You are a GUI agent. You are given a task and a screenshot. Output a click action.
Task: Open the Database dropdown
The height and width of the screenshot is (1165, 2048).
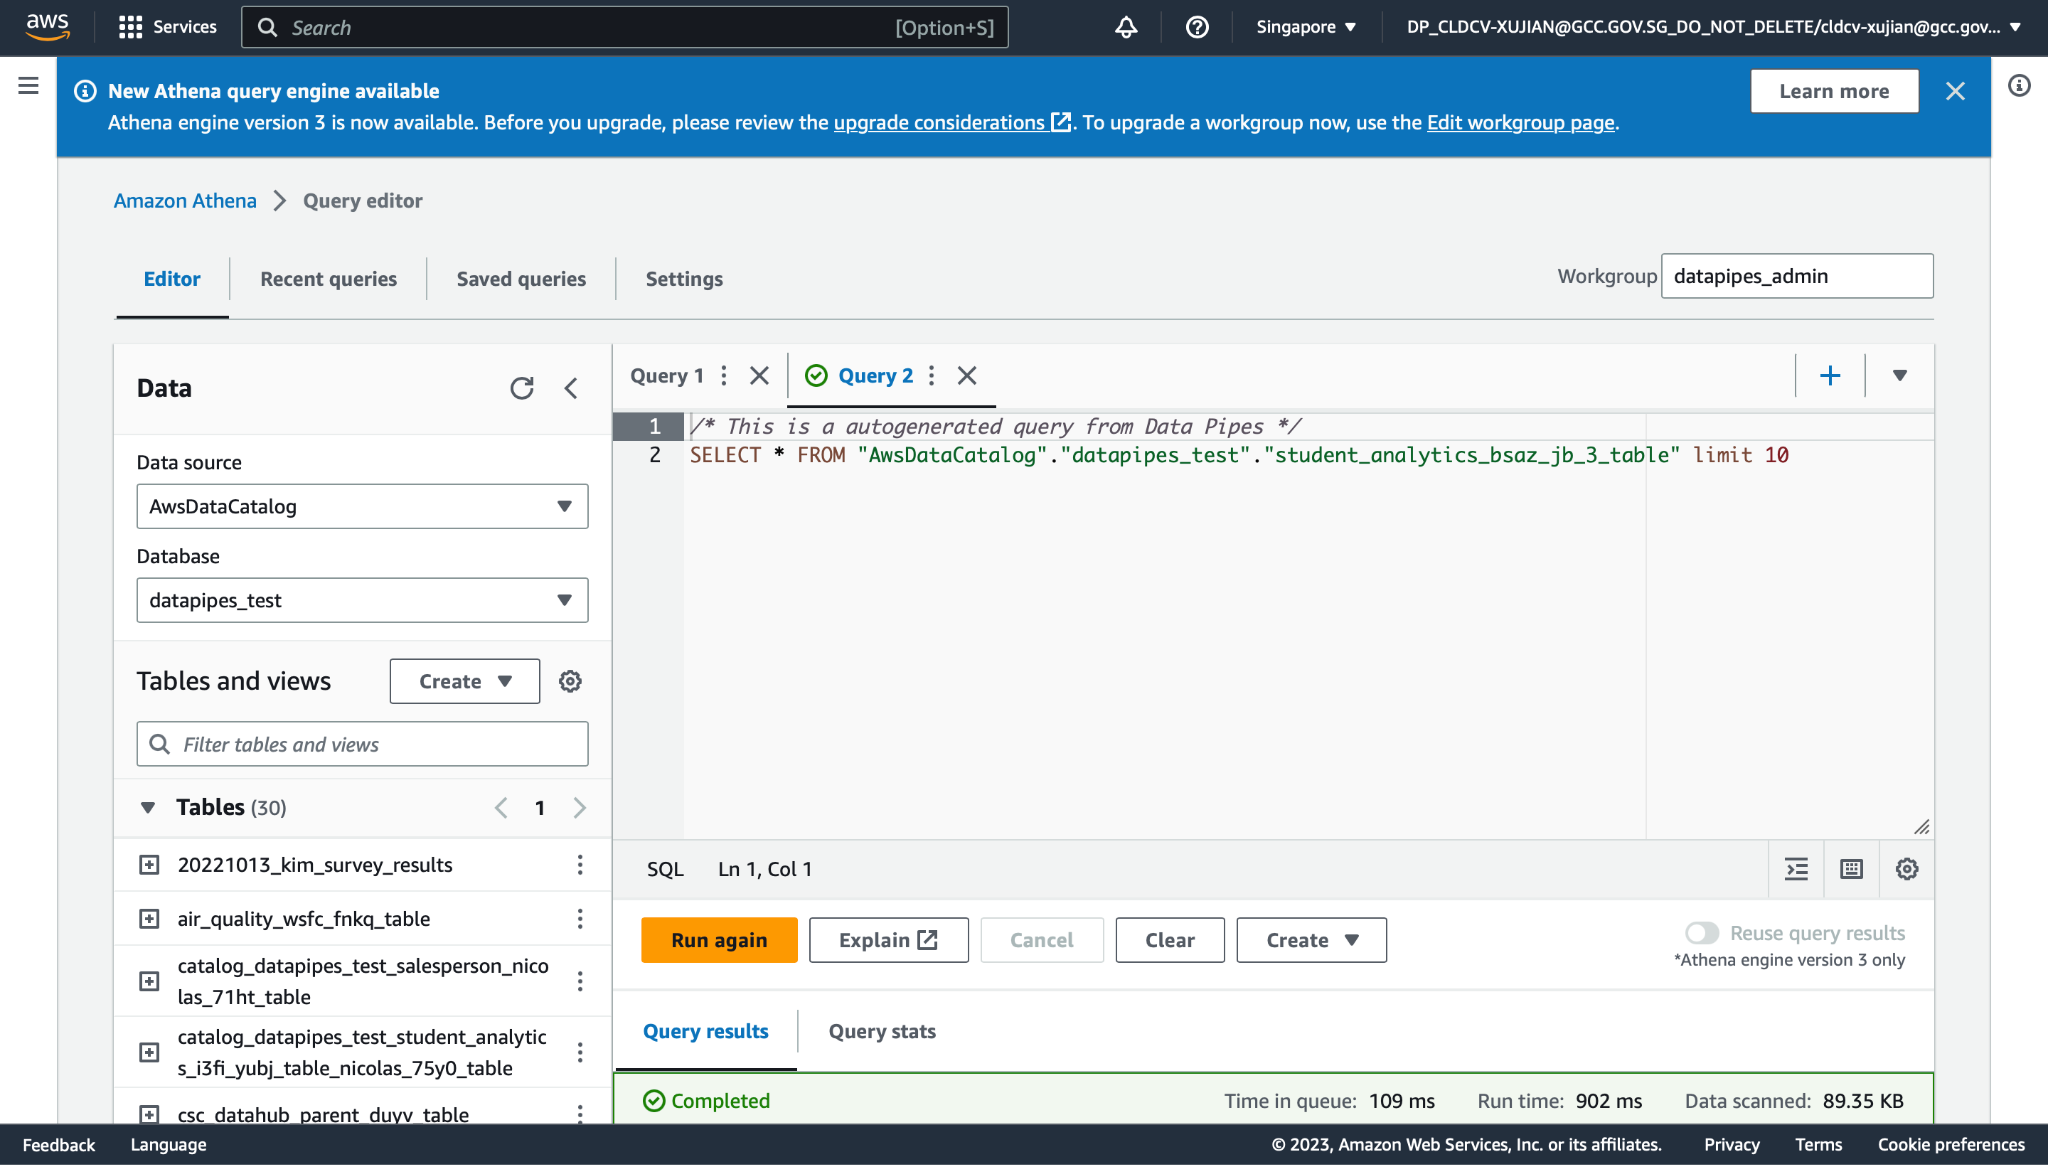coord(362,600)
